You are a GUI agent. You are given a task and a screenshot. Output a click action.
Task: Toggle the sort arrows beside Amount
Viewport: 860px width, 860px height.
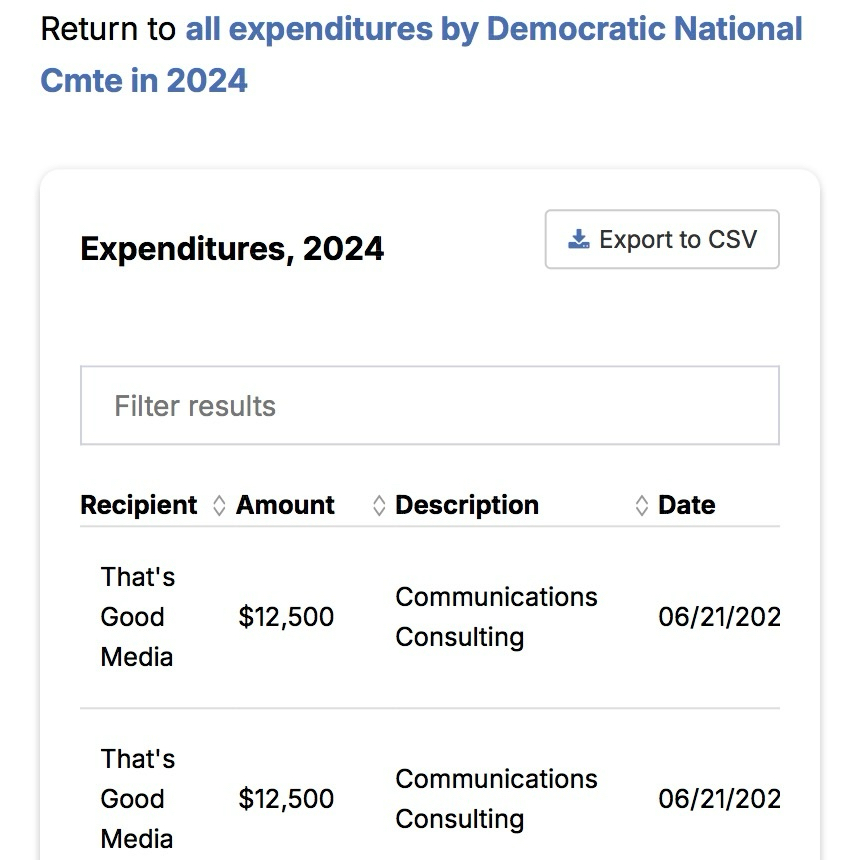point(379,506)
